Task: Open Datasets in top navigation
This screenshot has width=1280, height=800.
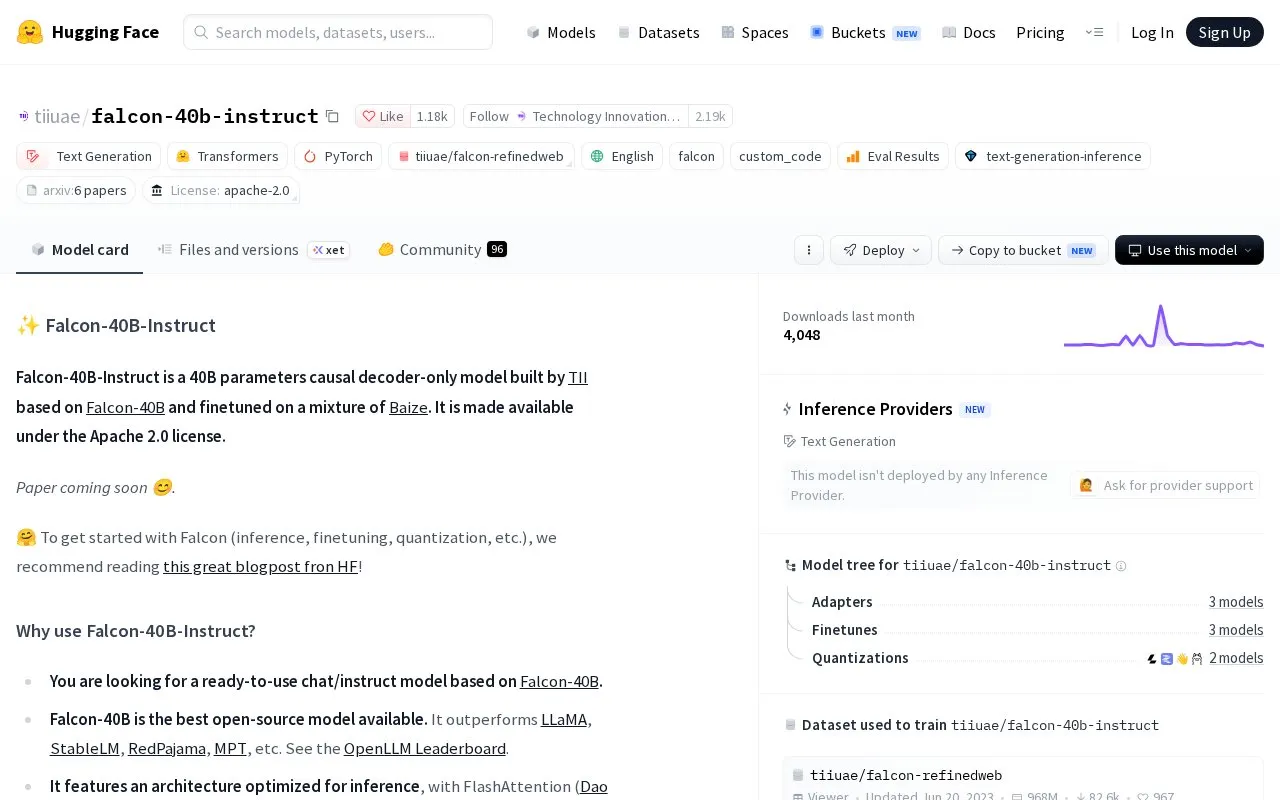Action: tap(658, 32)
